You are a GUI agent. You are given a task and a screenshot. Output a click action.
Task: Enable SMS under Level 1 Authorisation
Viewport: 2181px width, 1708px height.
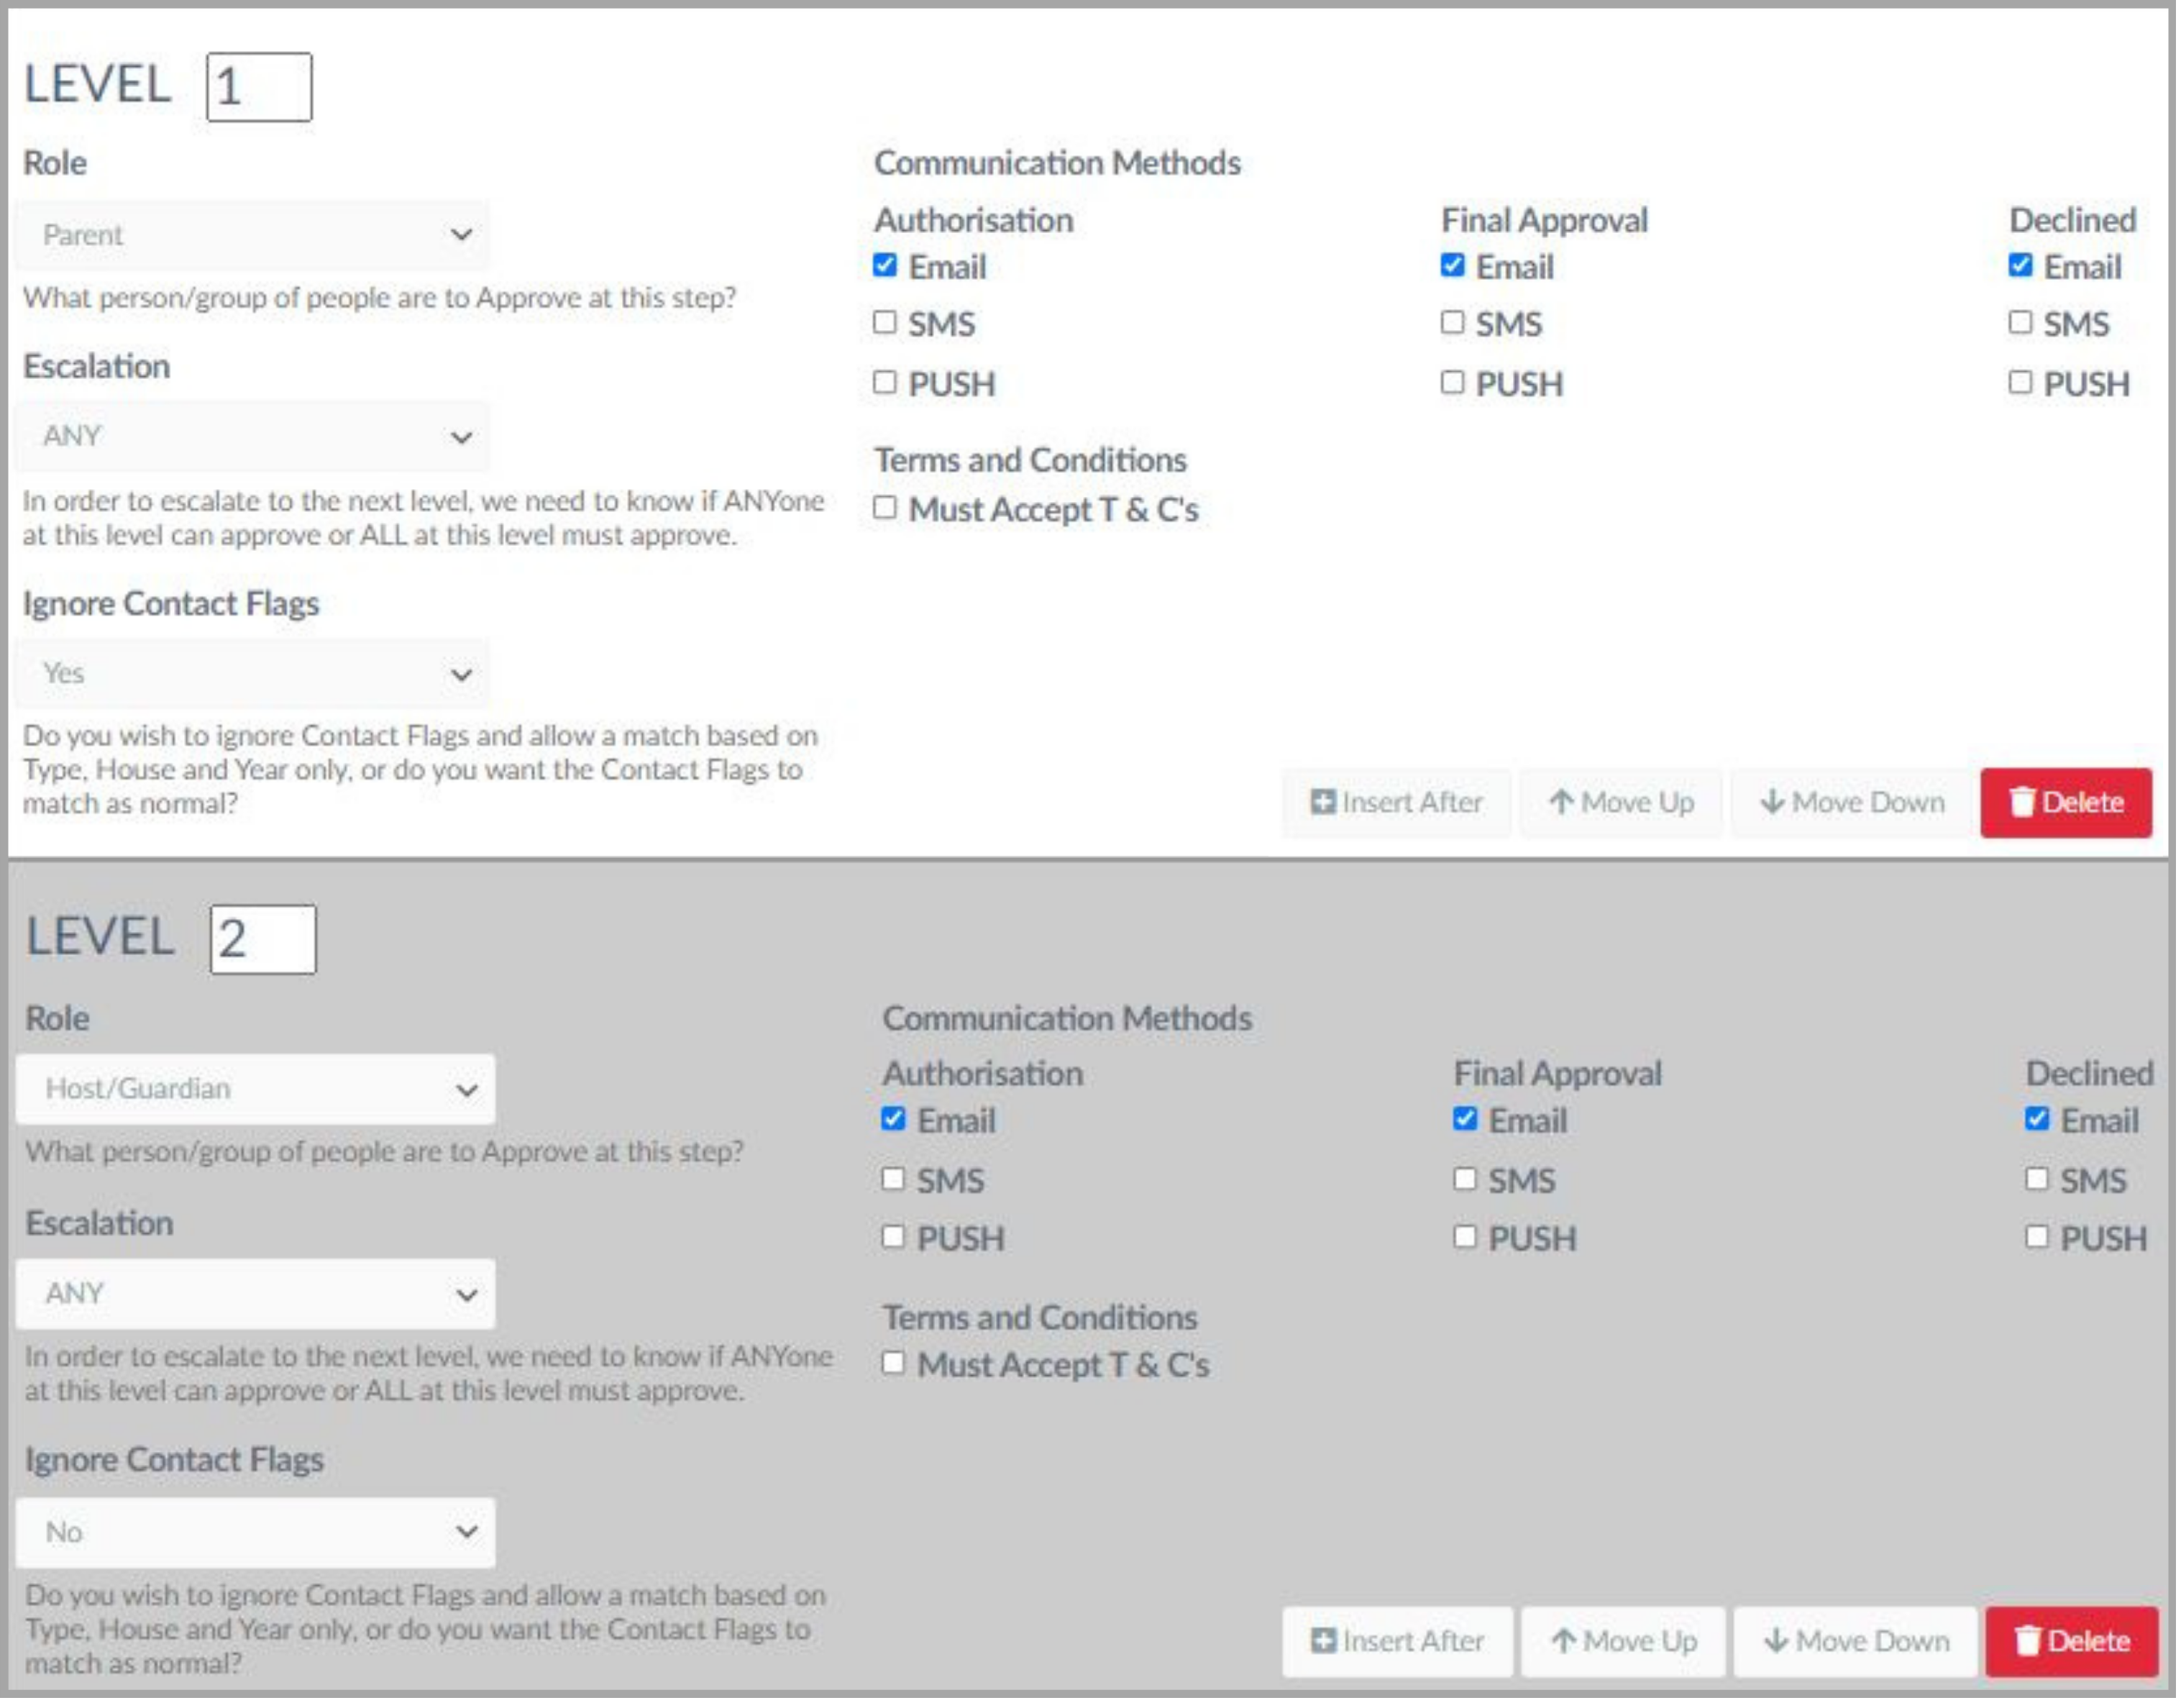coord(885,322)
